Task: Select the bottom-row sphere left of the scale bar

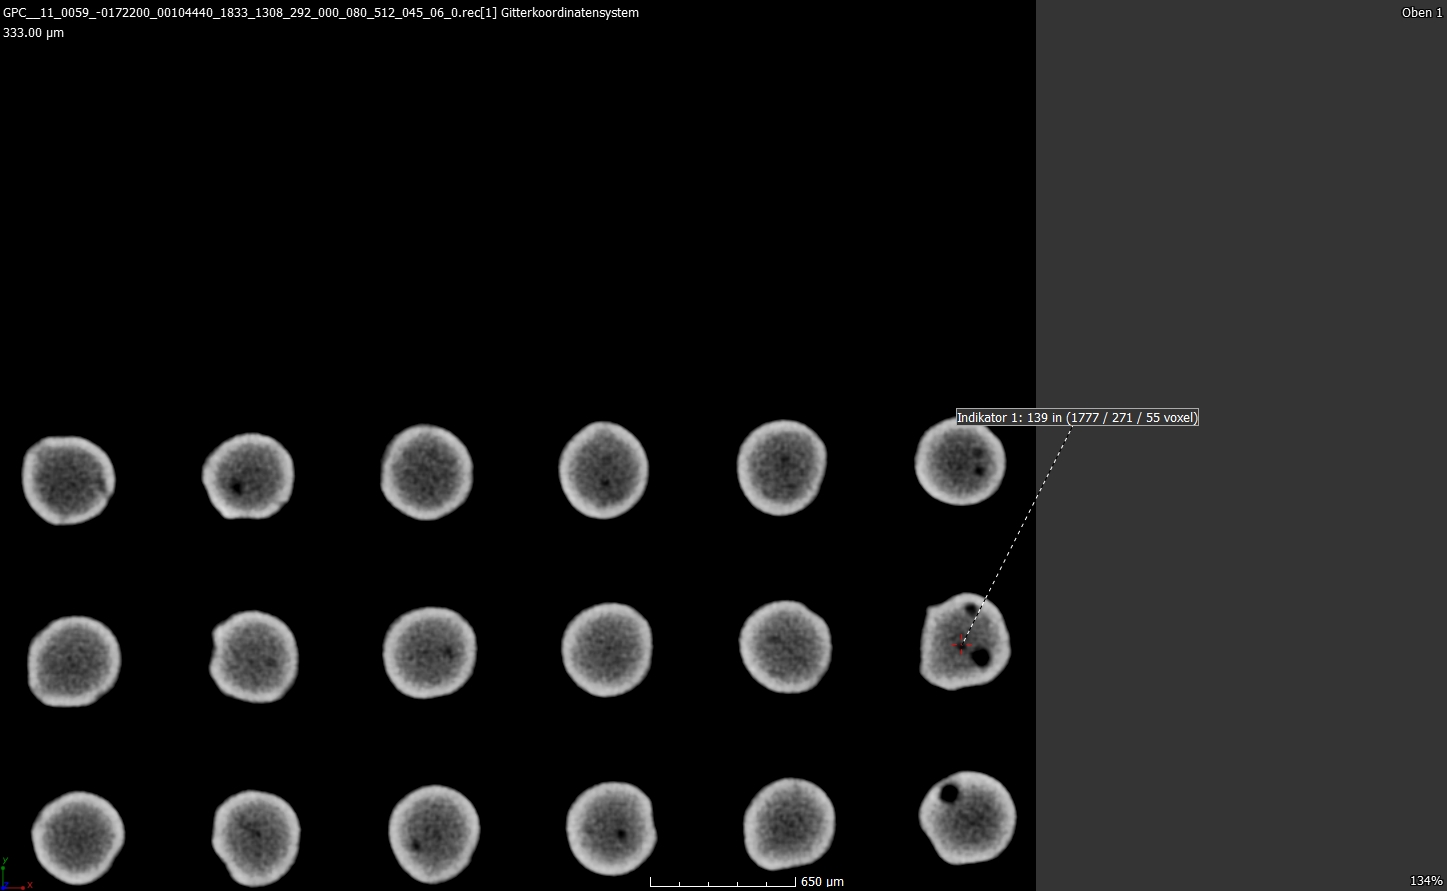Action: (x=611, y=828)
